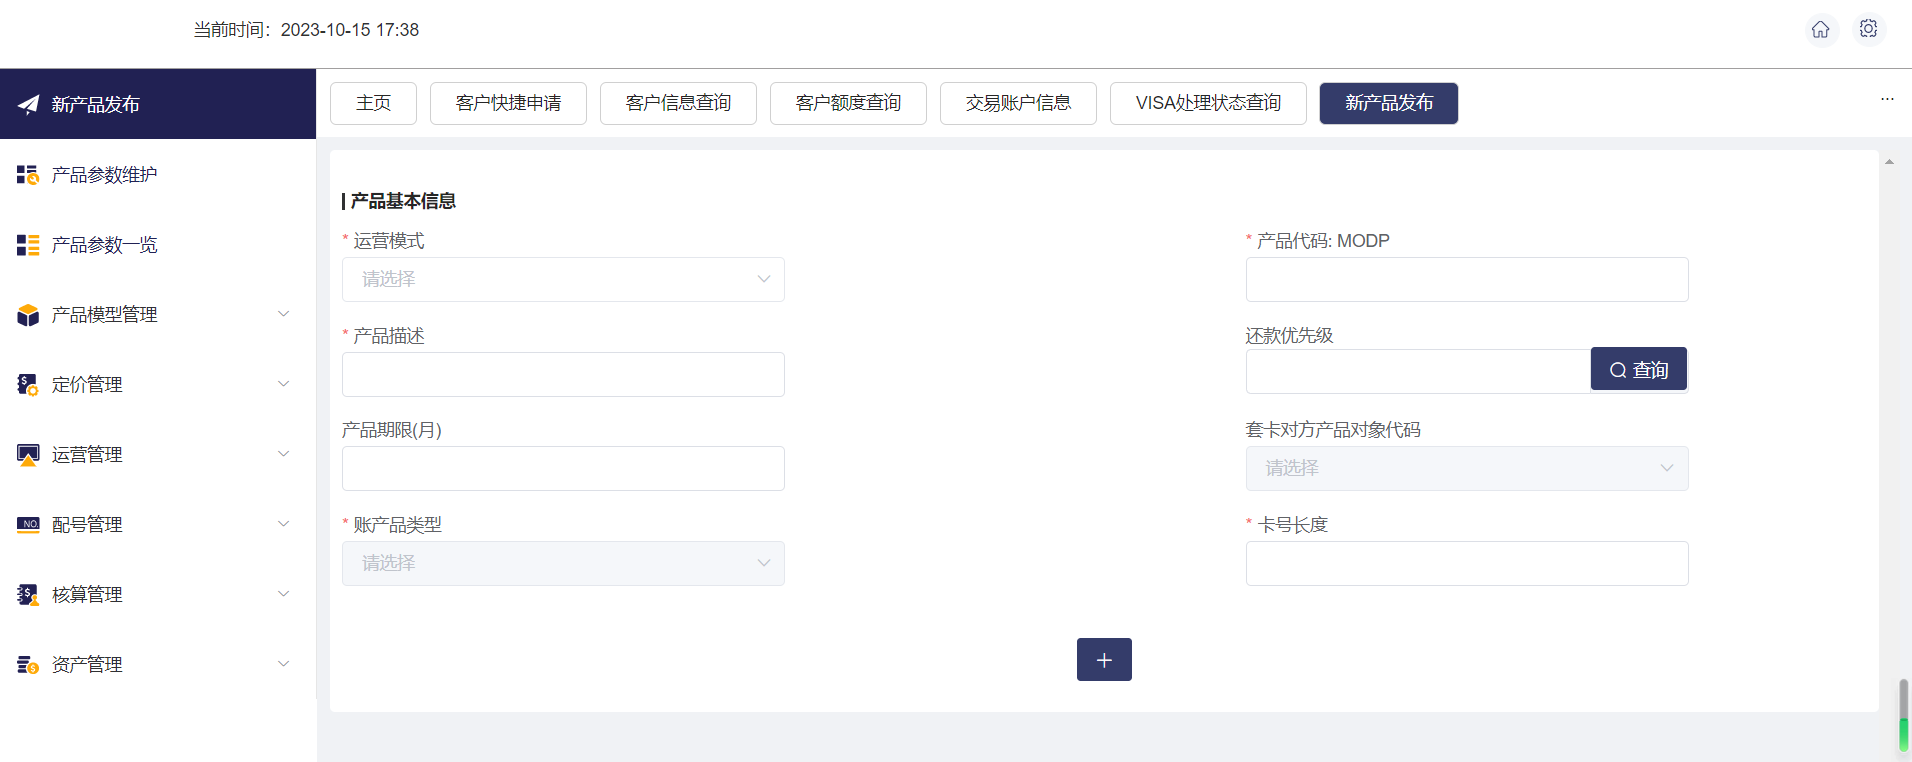Switch to the 交易账户信息 tab
The width and height of the screenshot is (1912, 762).
1018,103
